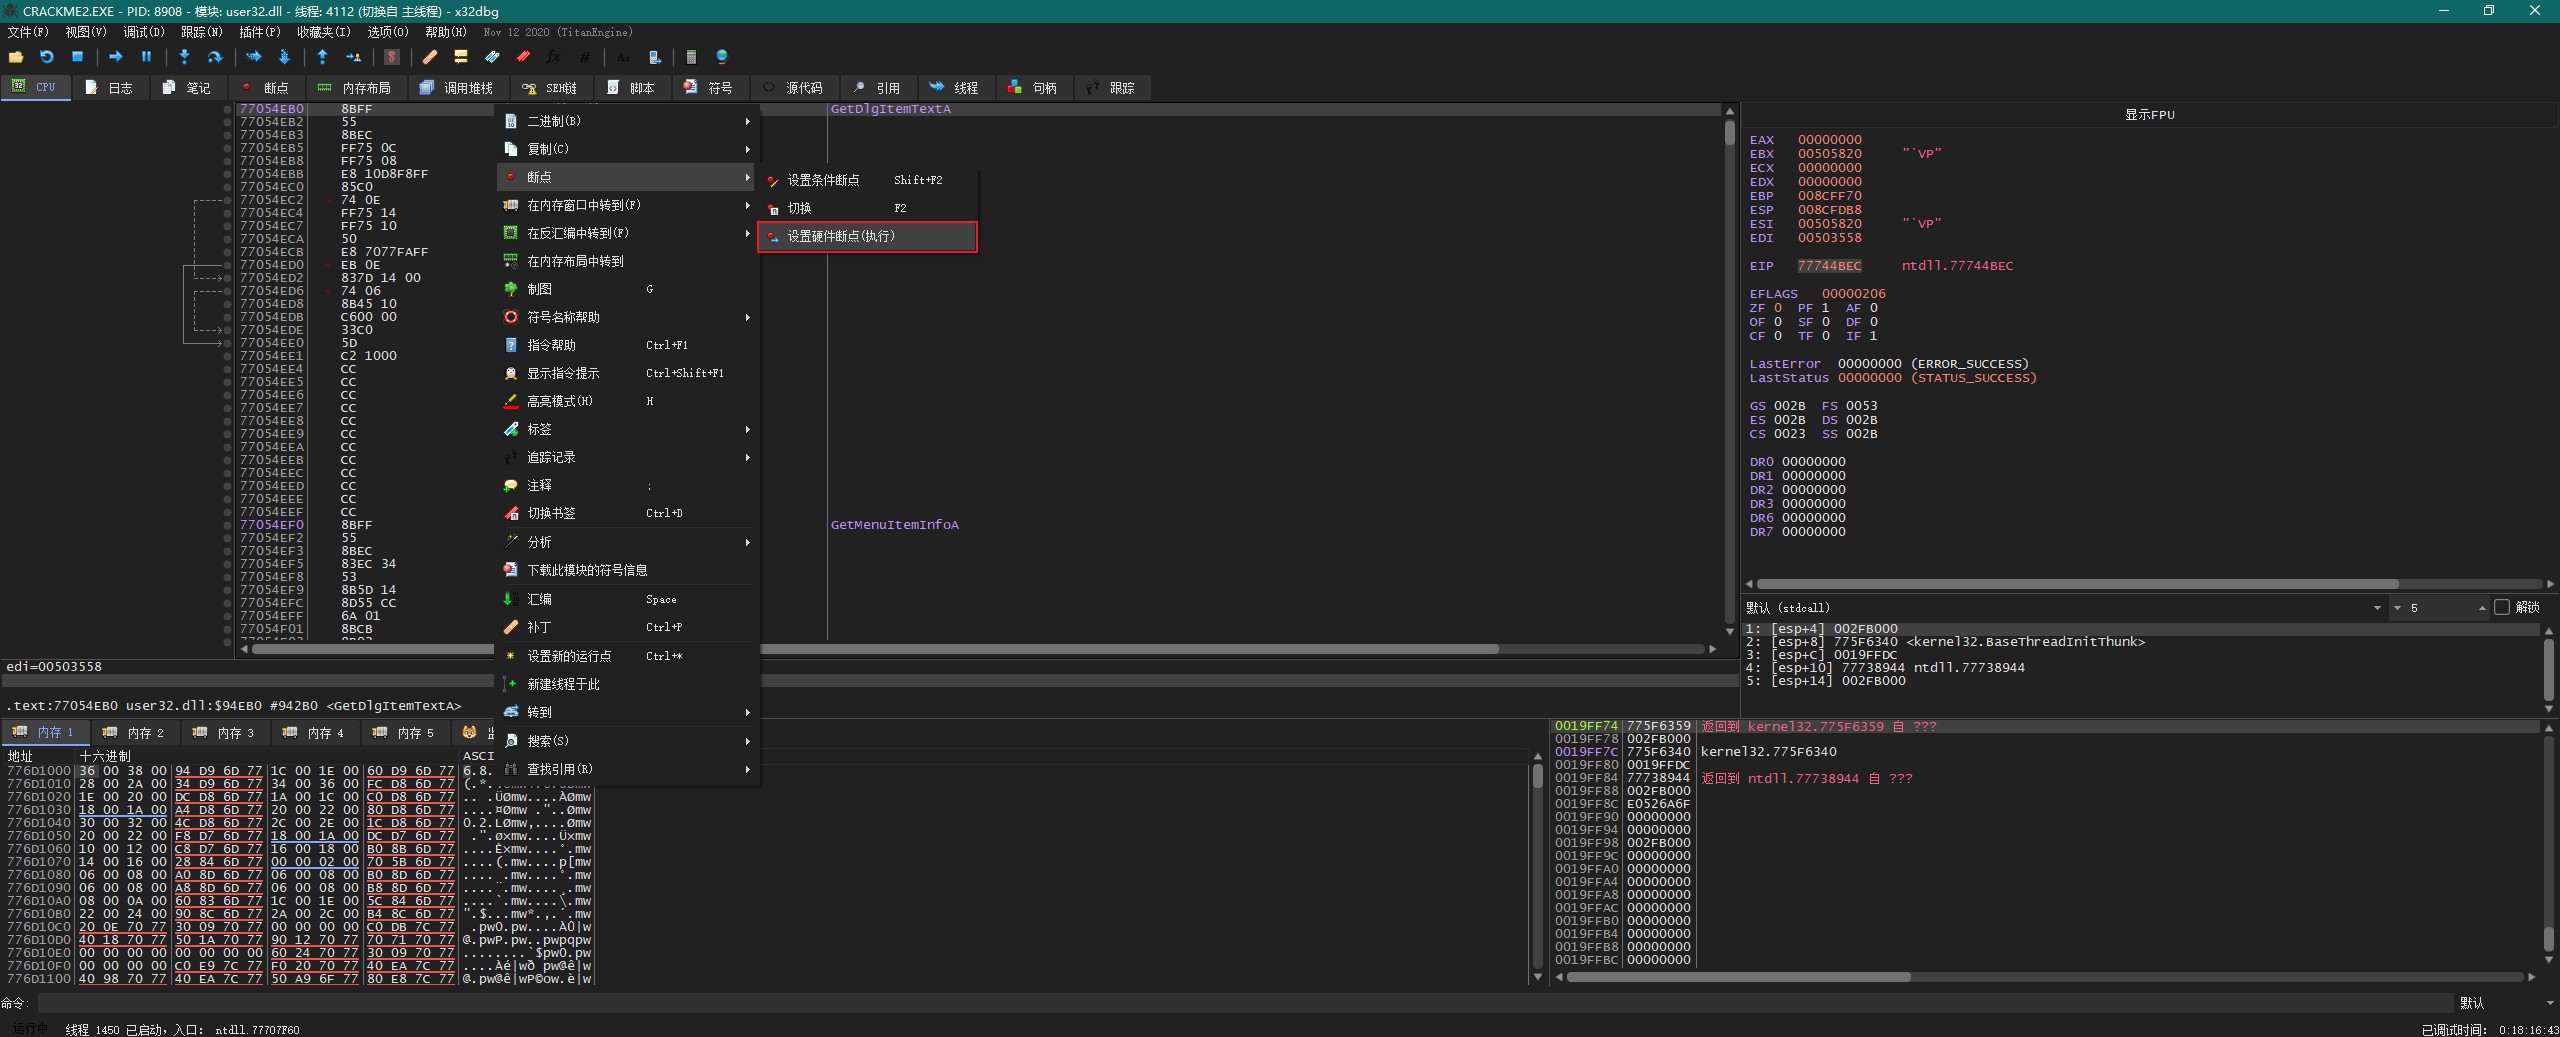Choose 设置条件断点 in the breakpoint submenu
This screenshot has height=1037, width=2560.
823,180
